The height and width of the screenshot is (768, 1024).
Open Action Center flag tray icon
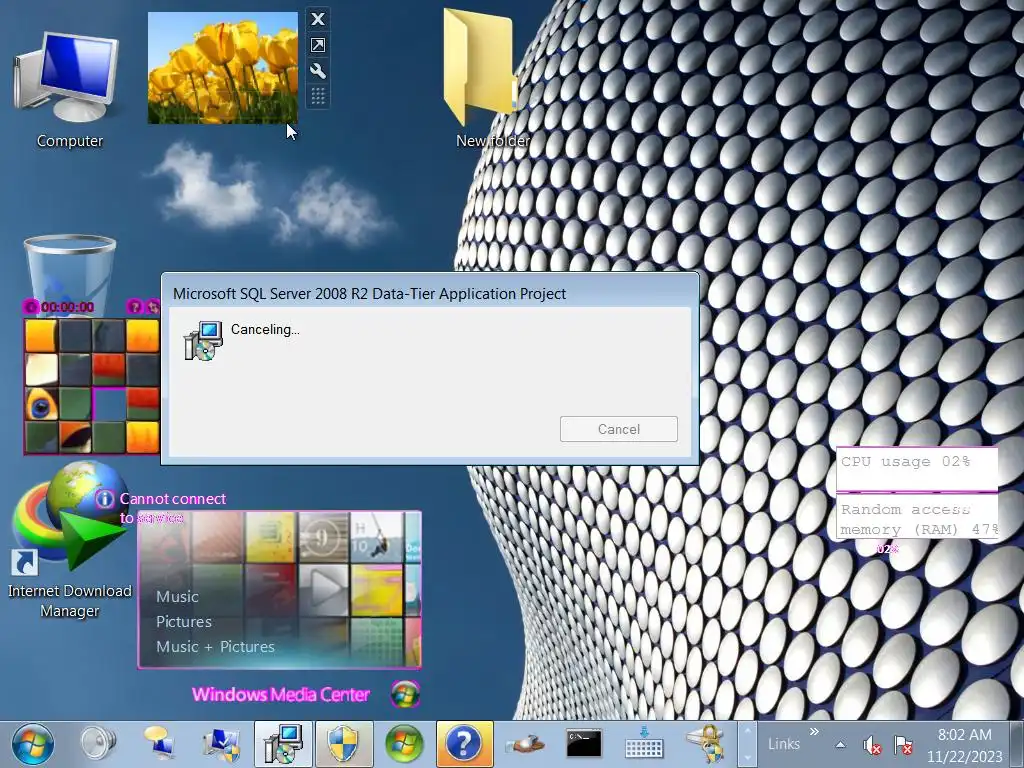[904, 745]
